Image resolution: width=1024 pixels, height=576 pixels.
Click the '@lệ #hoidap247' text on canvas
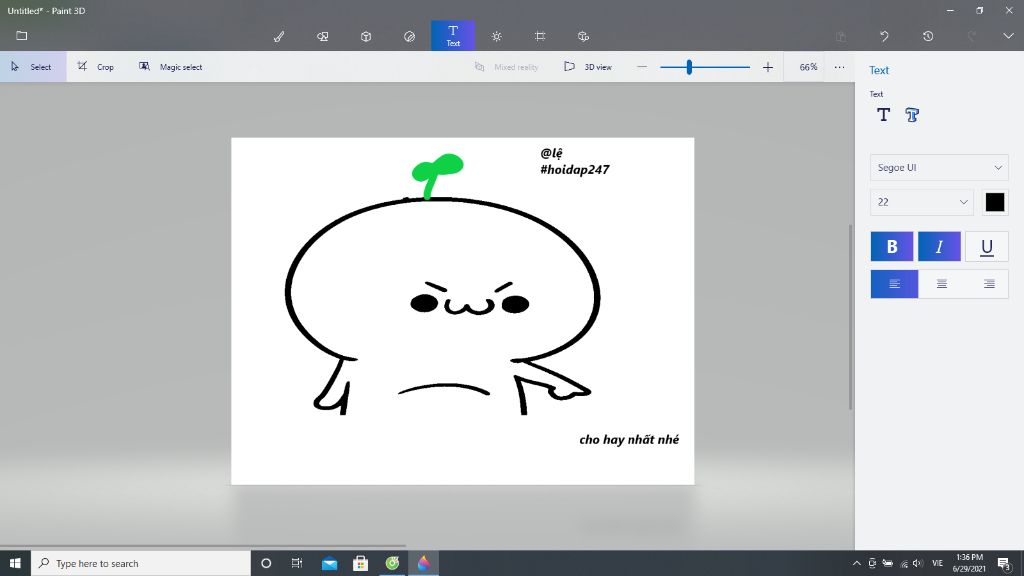pos(575,161)
